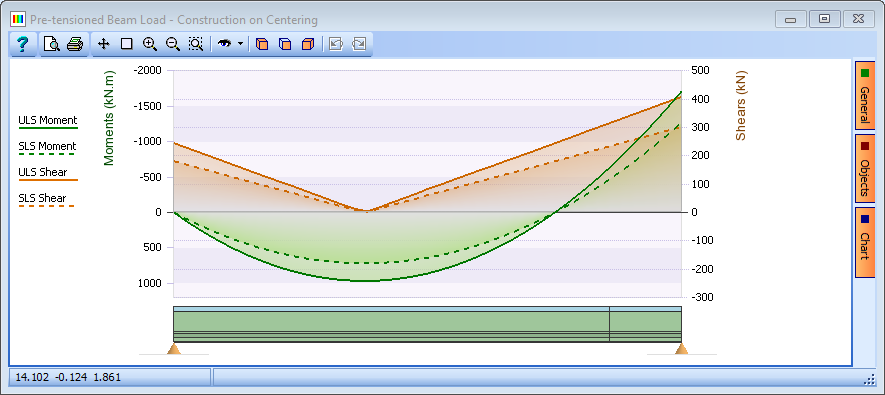Open print preview with magnifier page icon
Screen dimensions: 885x395
(52, 44)
